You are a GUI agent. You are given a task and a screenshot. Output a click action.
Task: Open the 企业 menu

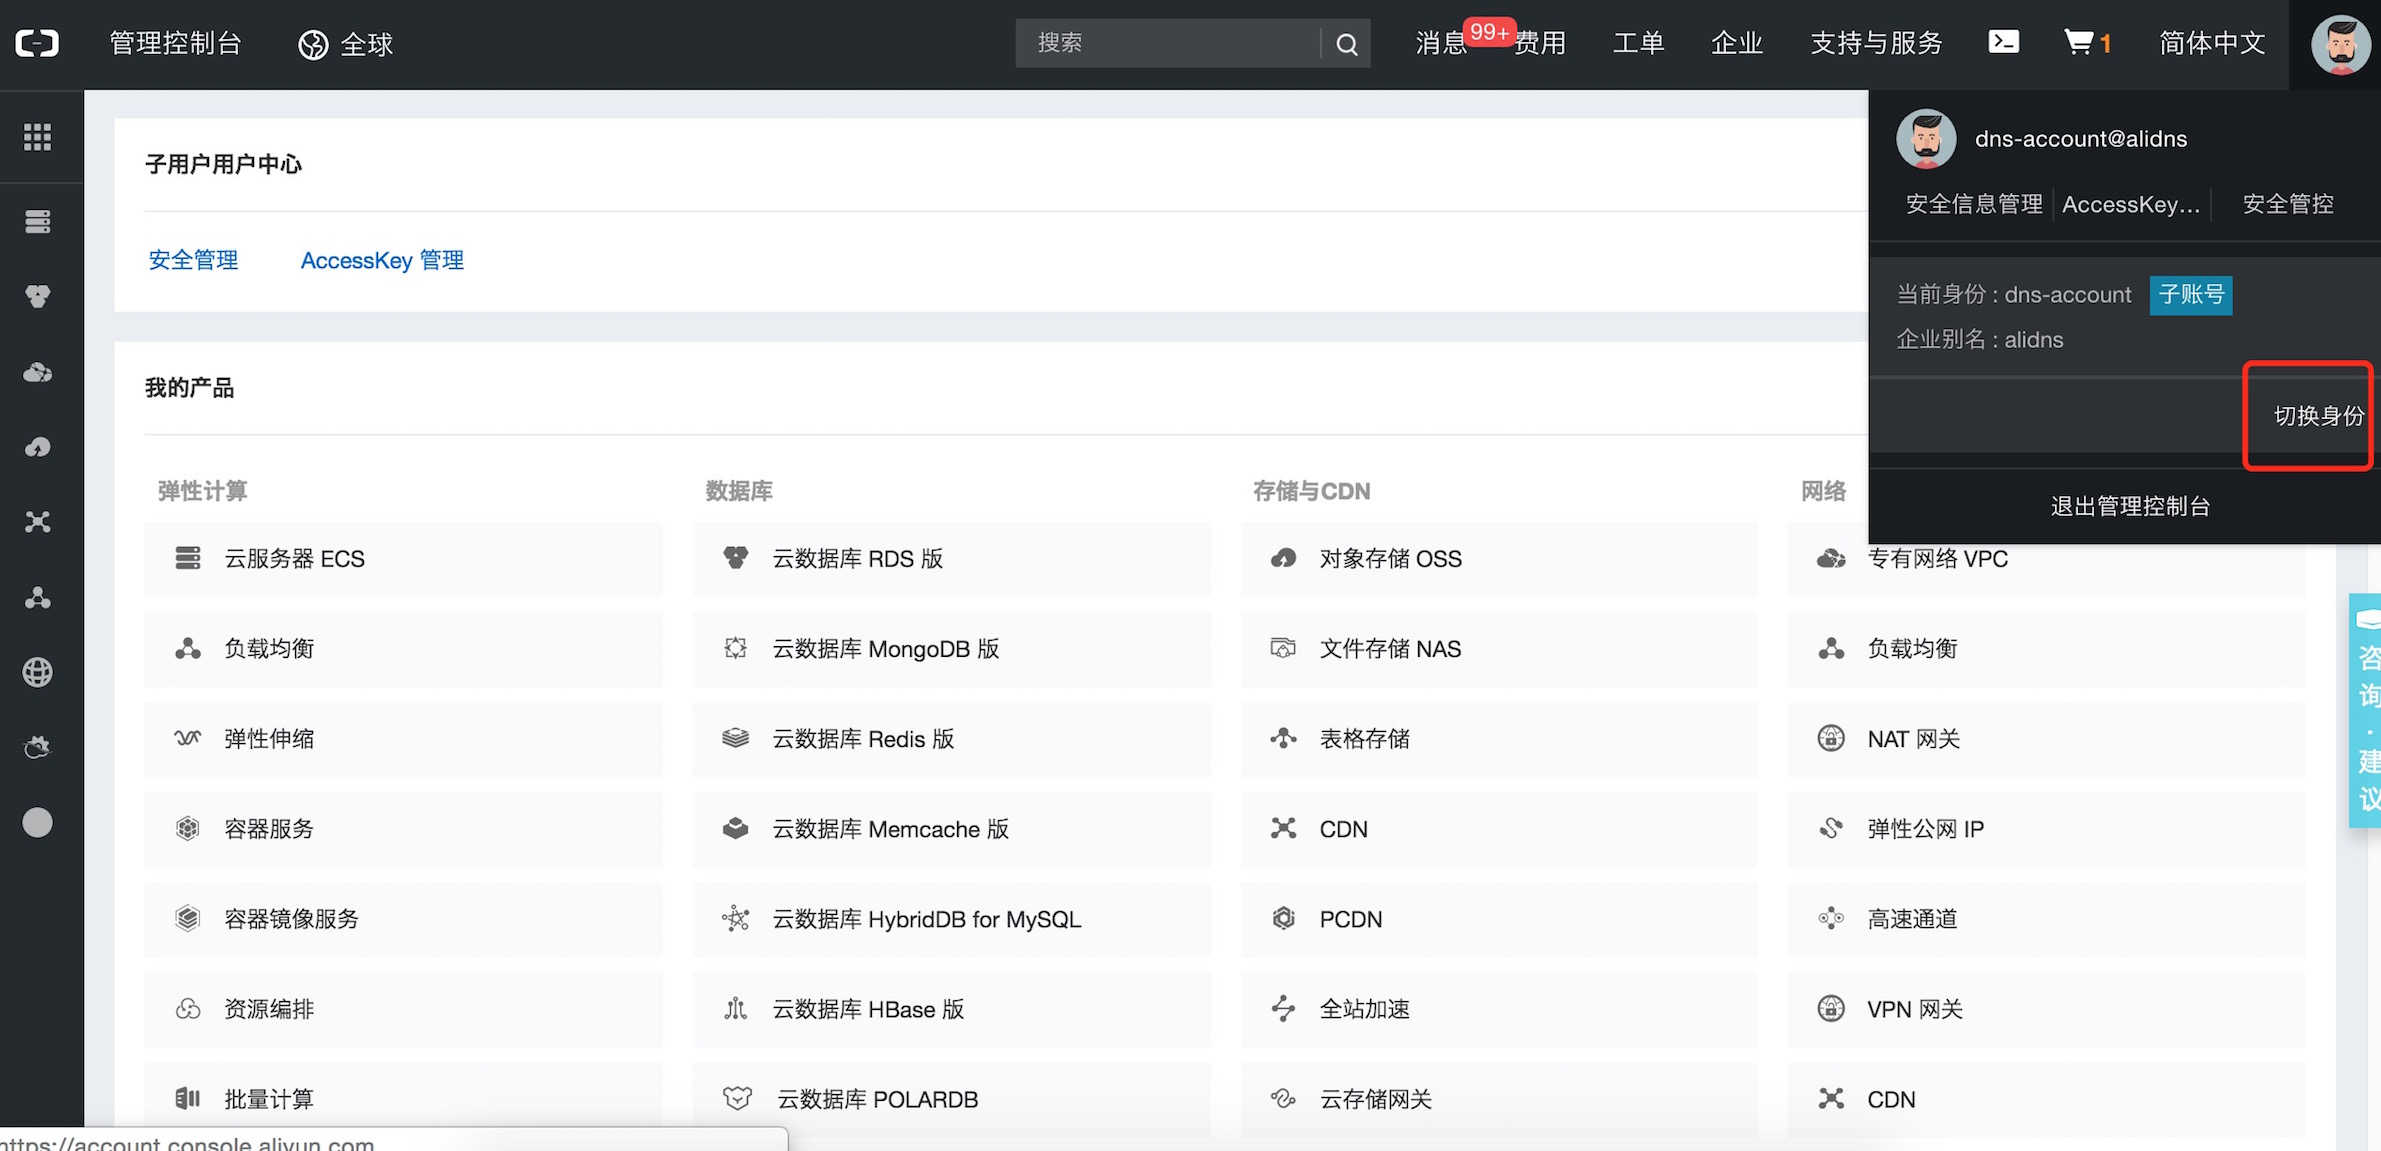tap(1737, 43)
